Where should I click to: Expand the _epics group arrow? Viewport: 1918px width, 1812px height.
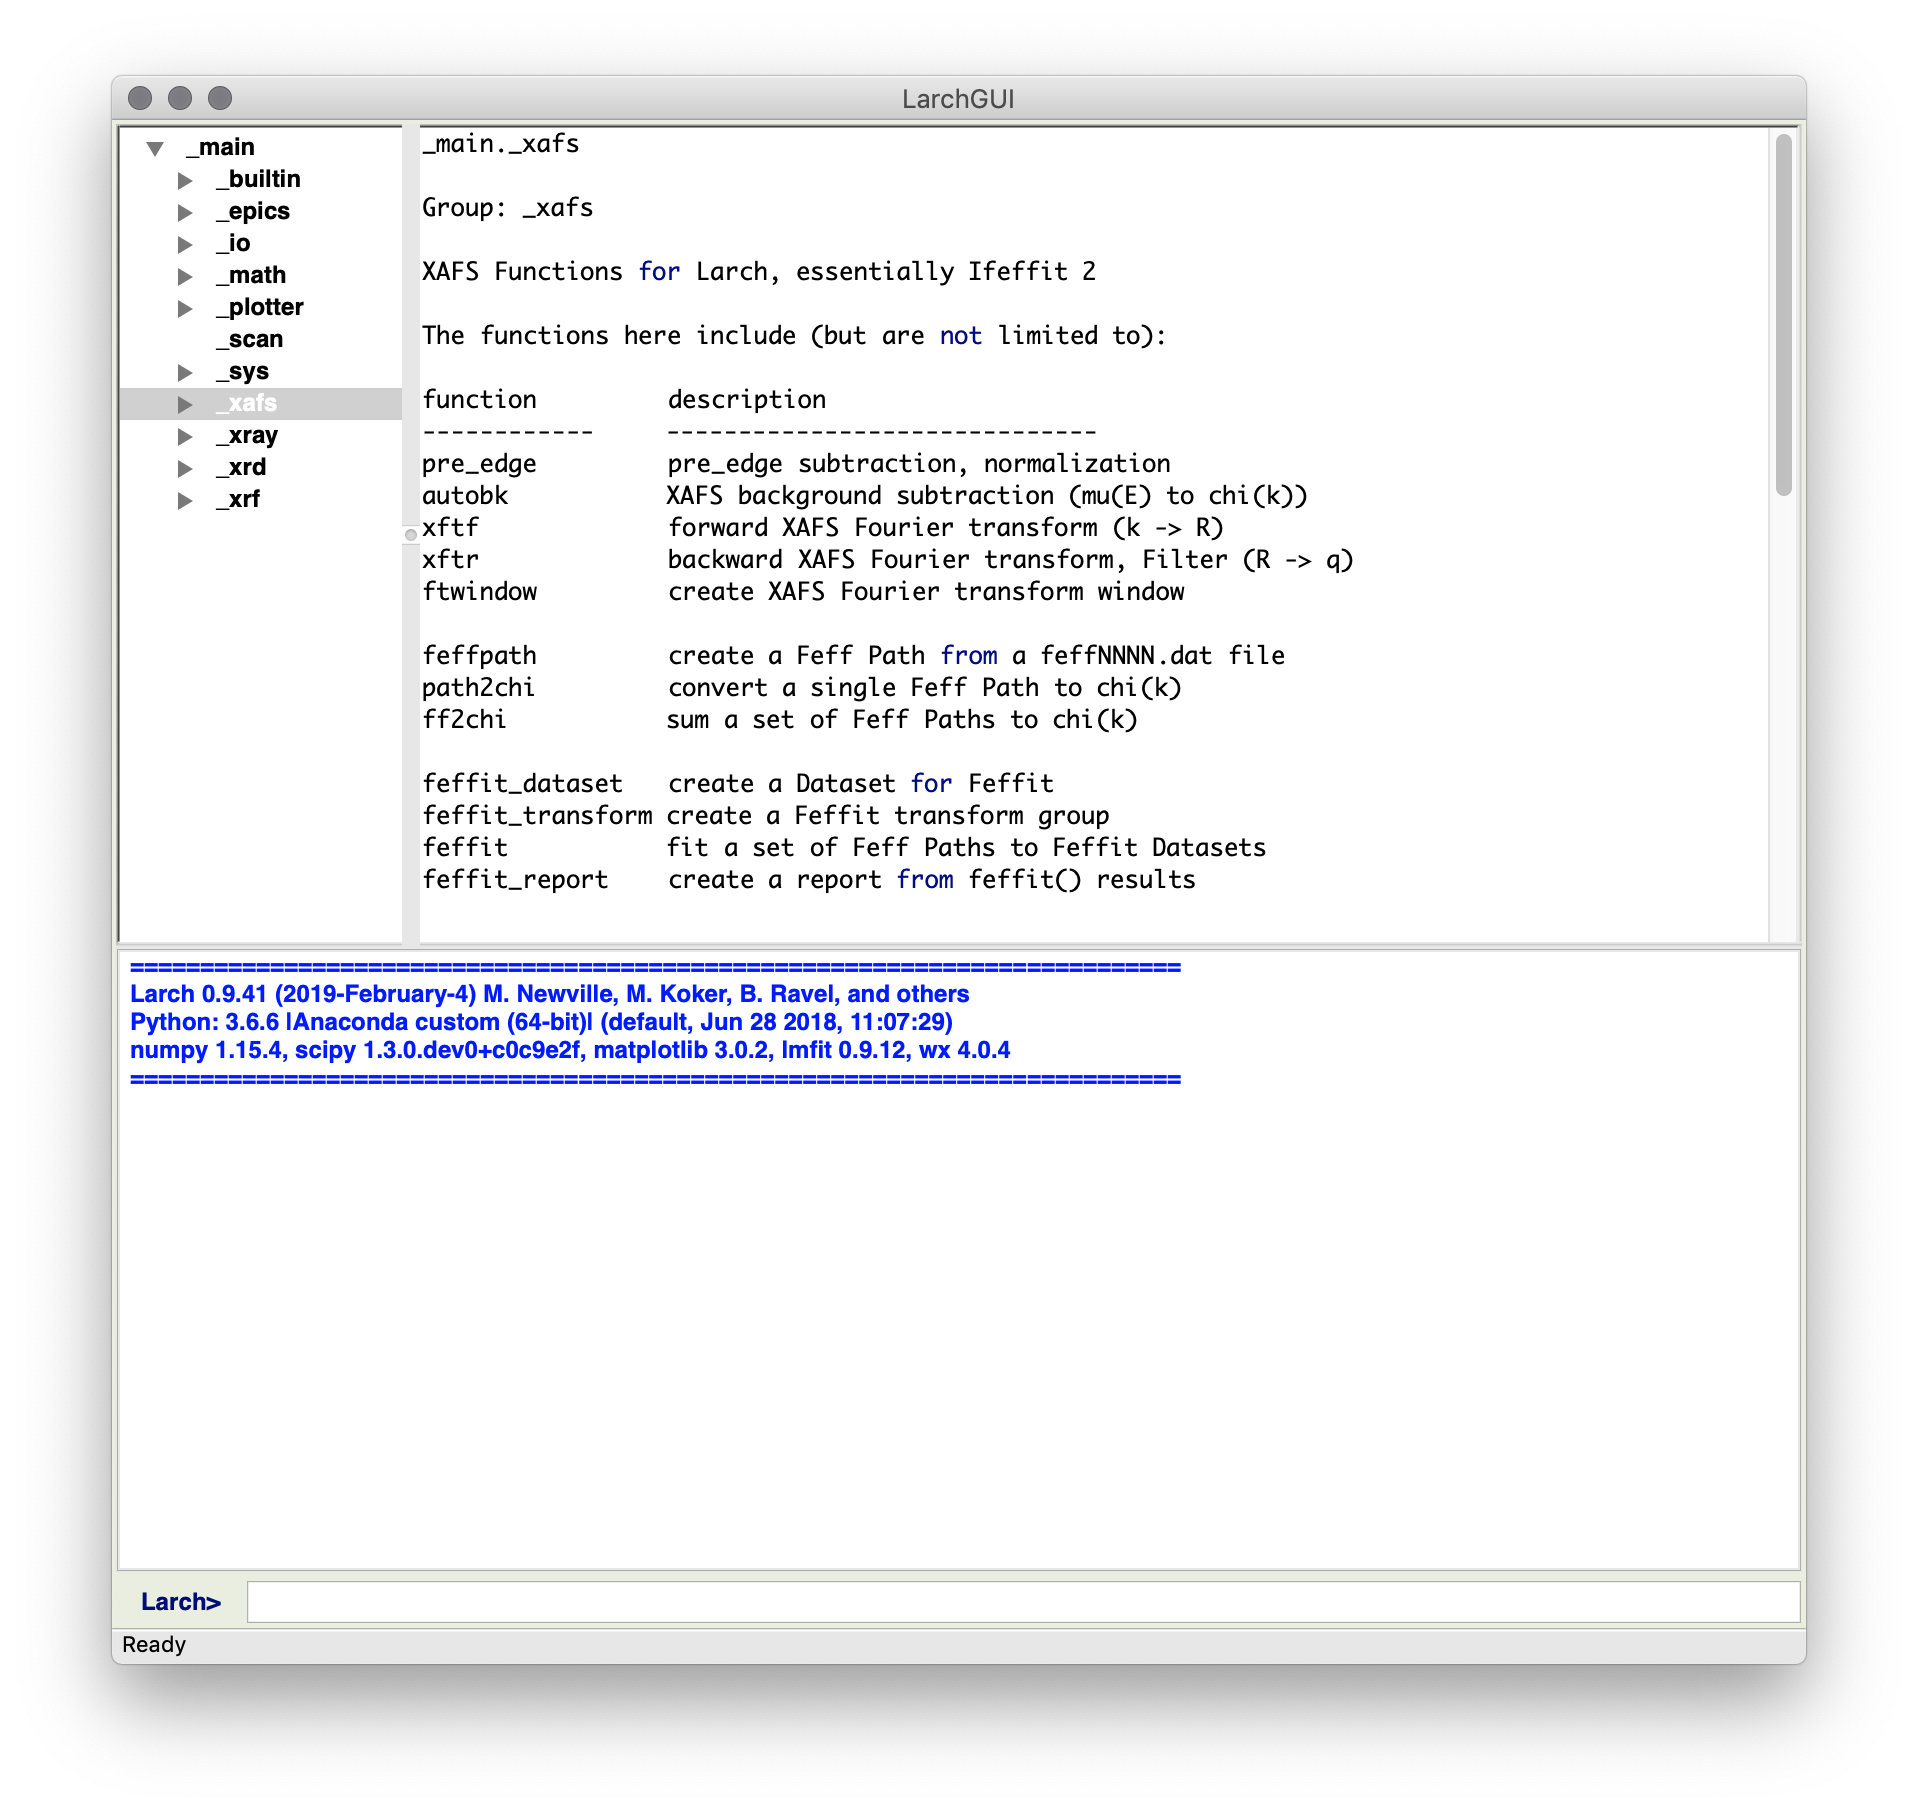pos(185,212)
